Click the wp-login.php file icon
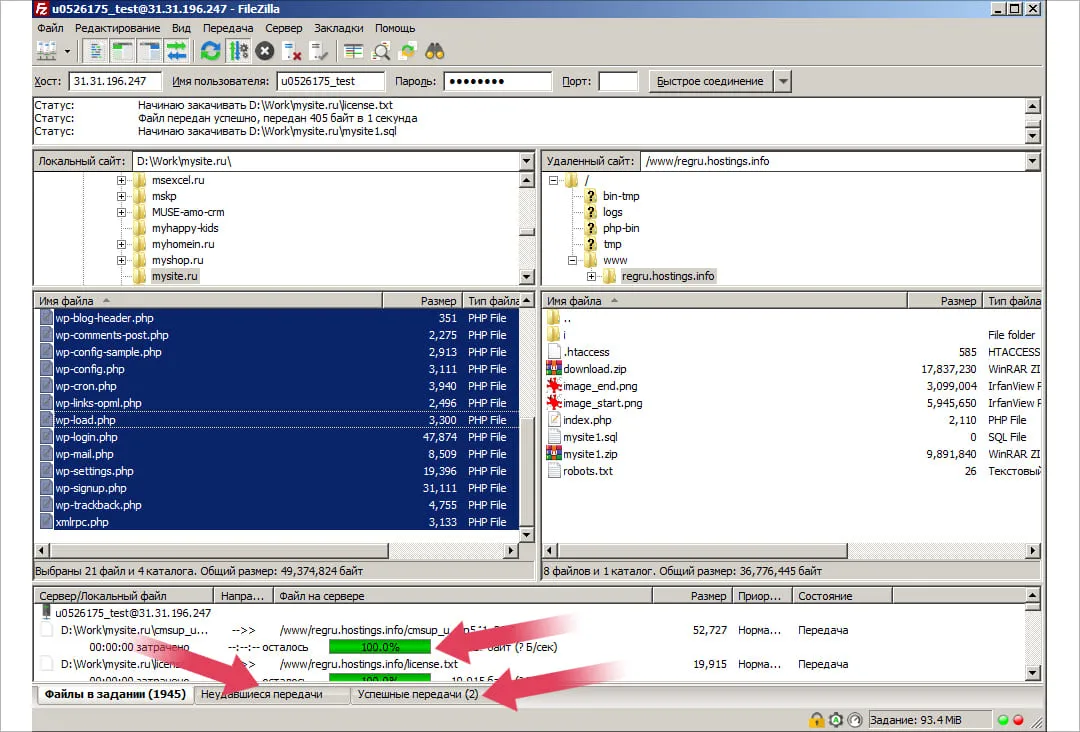This screenshot has width=1080, height=732. (46, 437)
